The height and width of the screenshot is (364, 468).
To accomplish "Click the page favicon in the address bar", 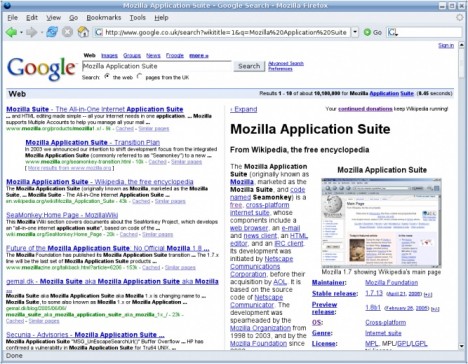I will tap(98, 32).
